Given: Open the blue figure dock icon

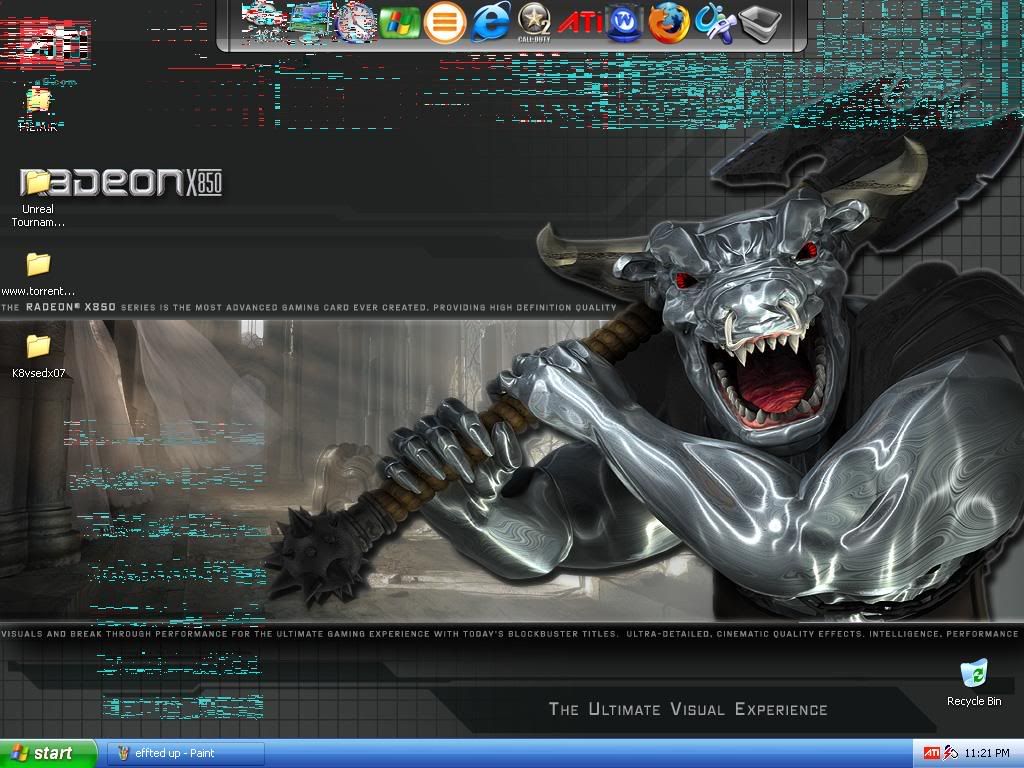Looking at the screenshot, I should 714,22.
